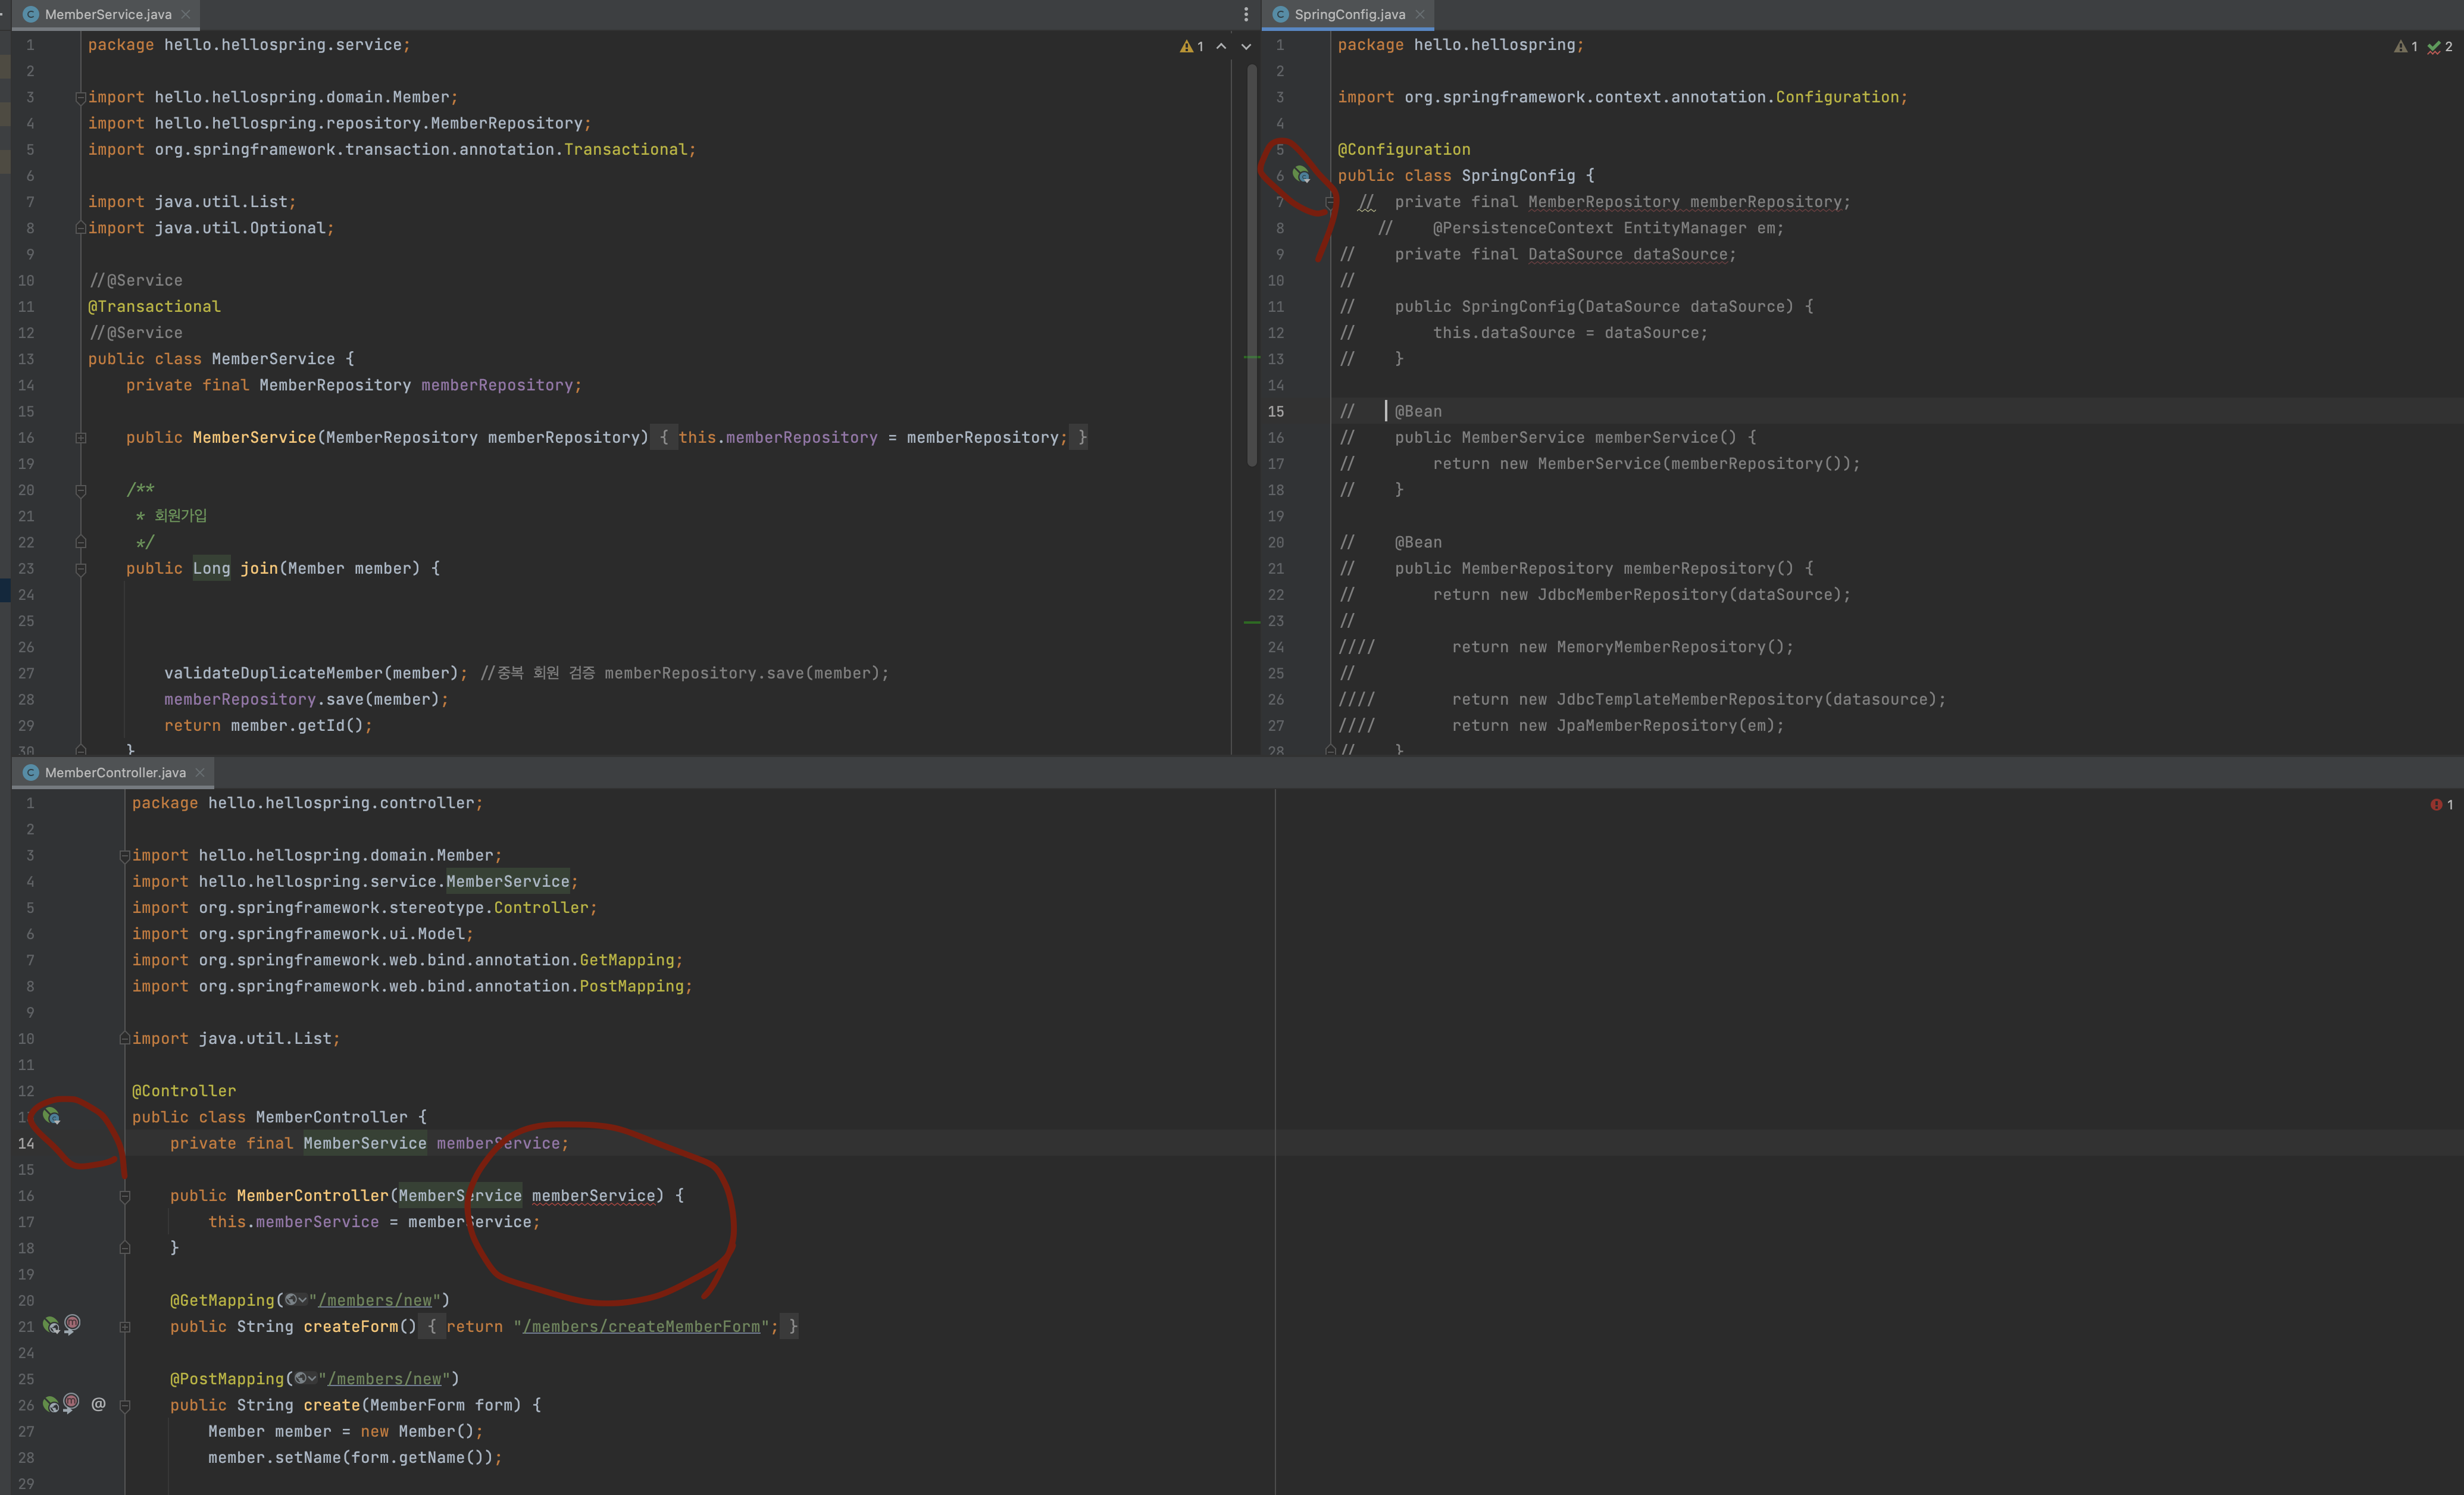This screenshot has height=1495, width=2464.
Task: Click the @Configuration annotation in SpringConfig
Action: coord(1404,149)
